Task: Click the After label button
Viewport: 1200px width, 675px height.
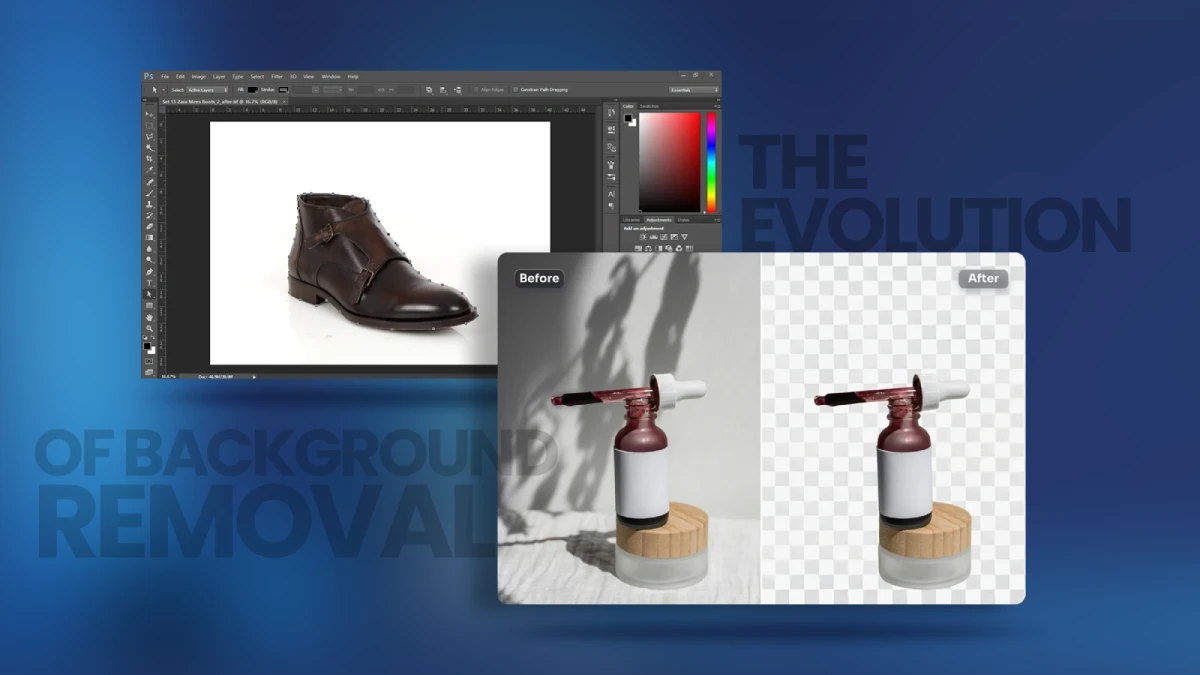Action: [983, 278]
